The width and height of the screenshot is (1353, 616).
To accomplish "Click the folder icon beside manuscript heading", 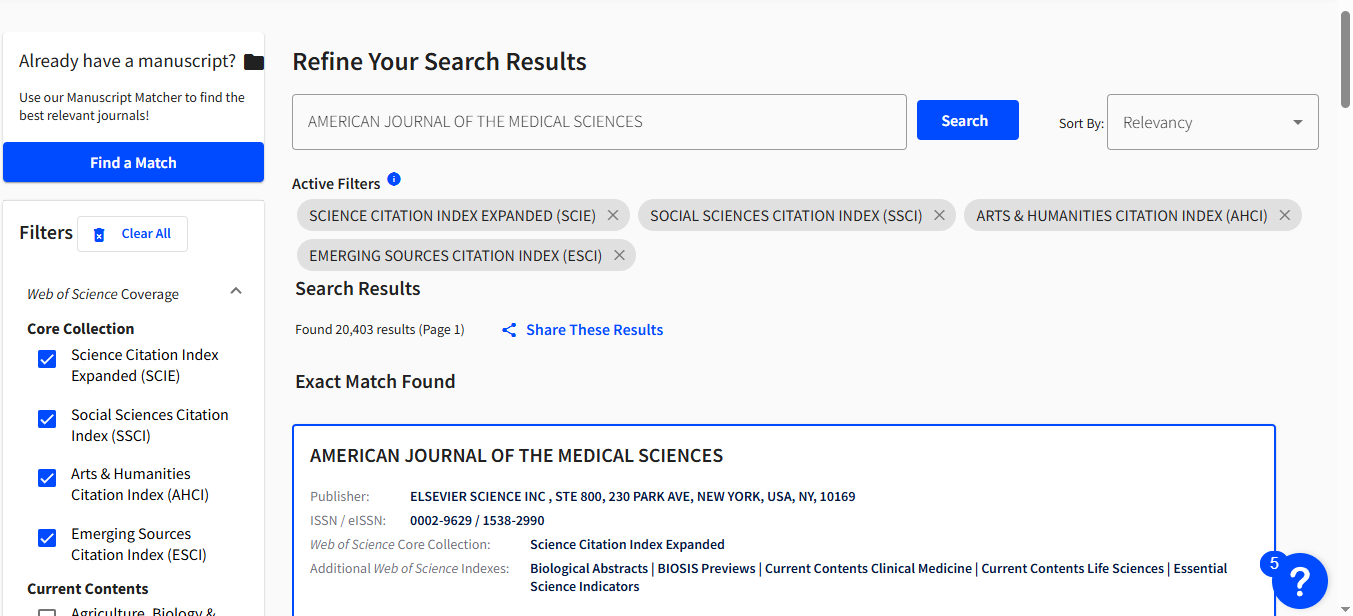I will point(254,62).
